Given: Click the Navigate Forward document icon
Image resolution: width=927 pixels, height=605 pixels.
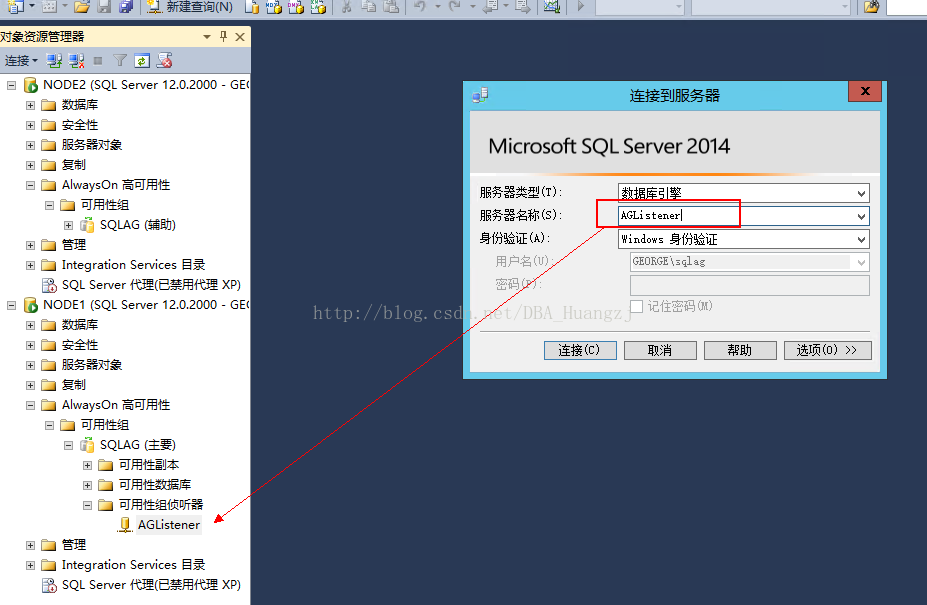Looking at the screenshot, I should pyautogui.click(x=523, y=7).
